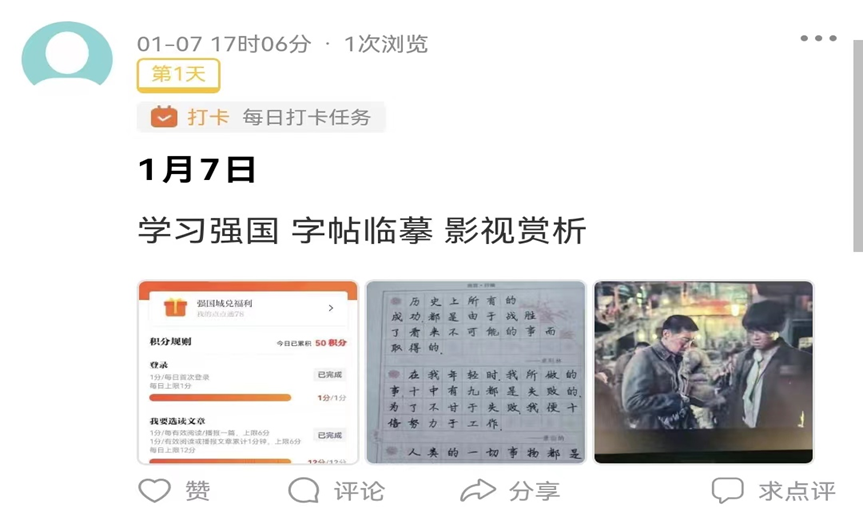Open the three-dot more options menu
This screenshot has height=516, width=863.
coord(818,38)
